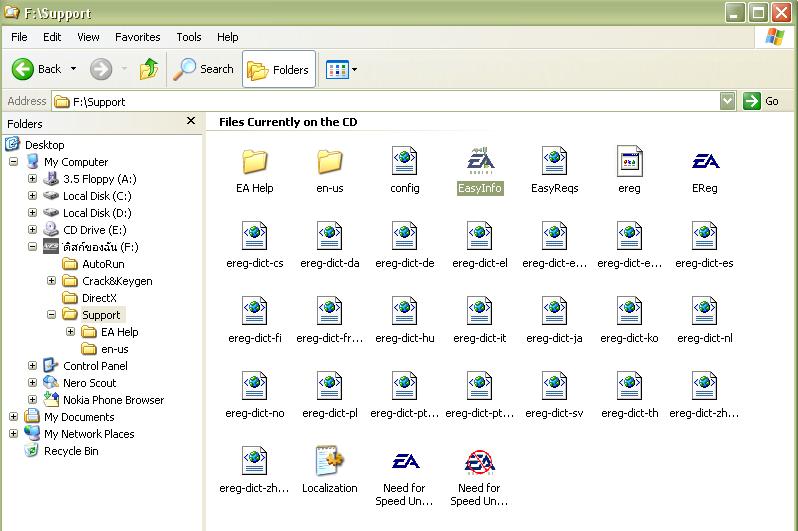The width and height of the screenshot is (798, 531).
Task: Click the Search button
Action: click(203, 69)
